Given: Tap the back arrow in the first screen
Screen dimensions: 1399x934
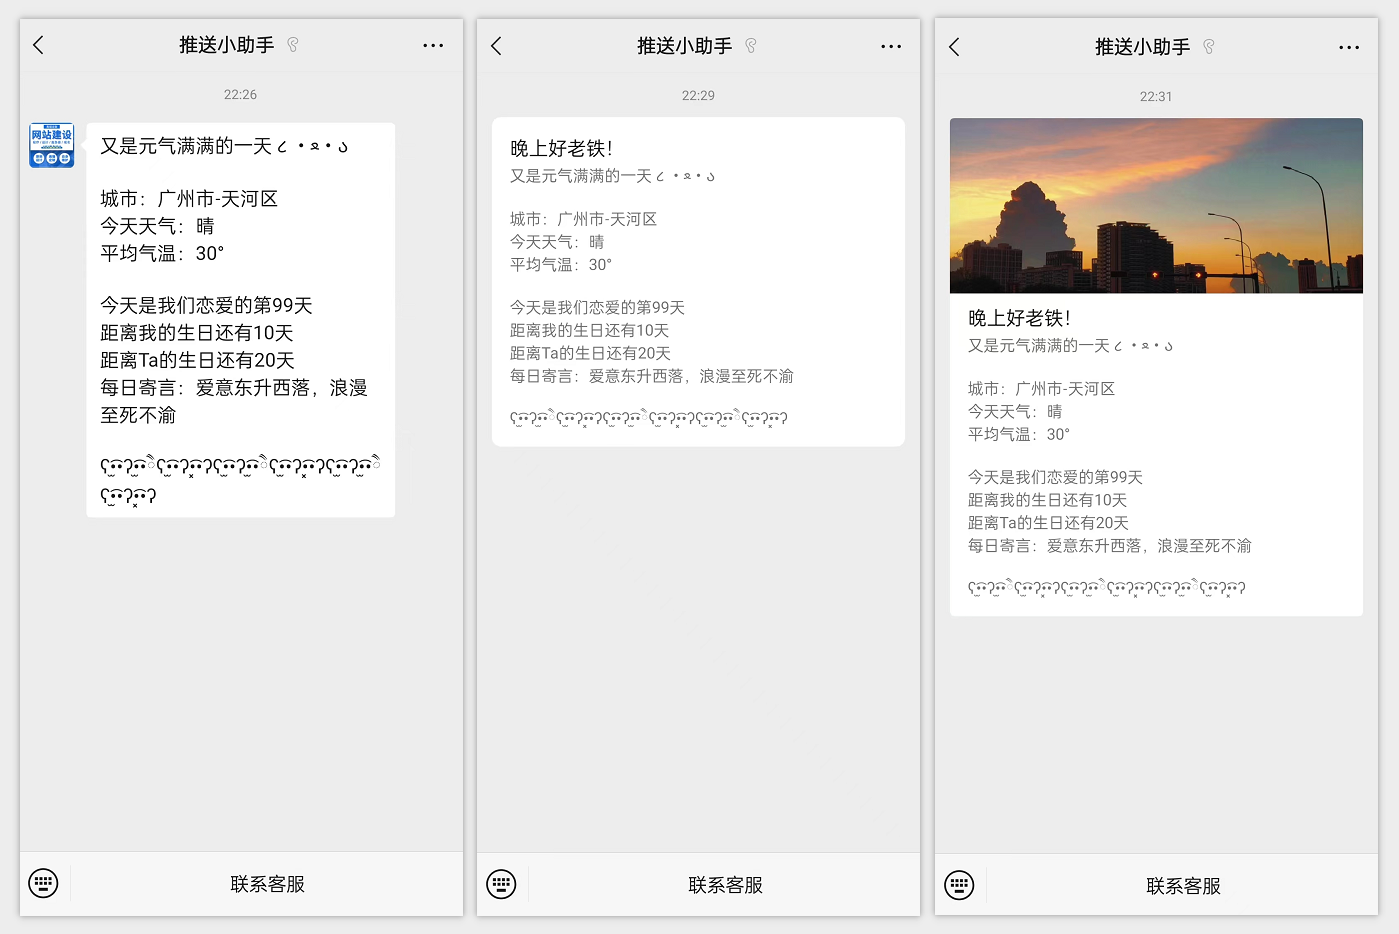Looking at the screenshot, I should click(x=38, y=45).
